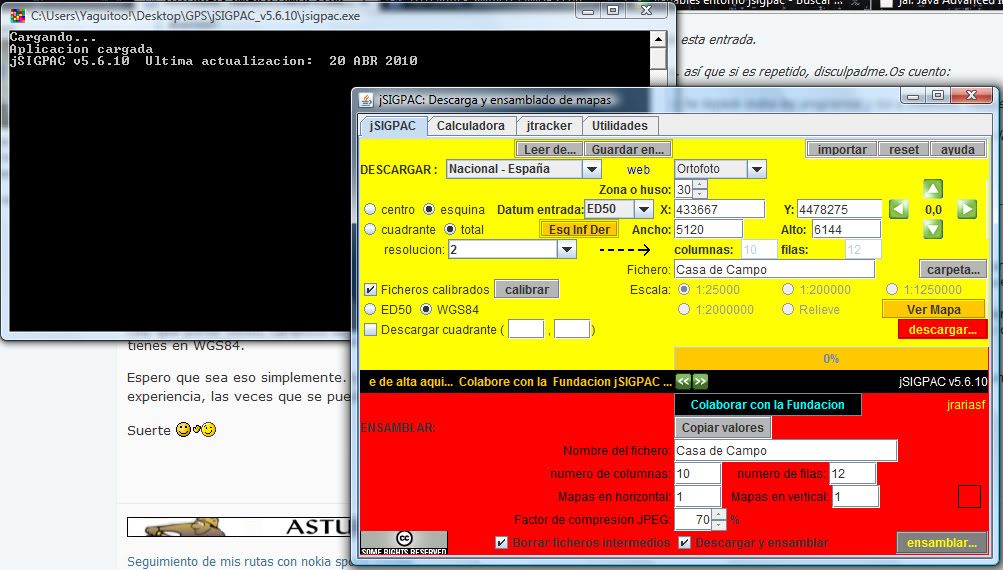Select the ED50 output datum radio
This screenshot has height=570, width=1003.
tap(370, 309)
